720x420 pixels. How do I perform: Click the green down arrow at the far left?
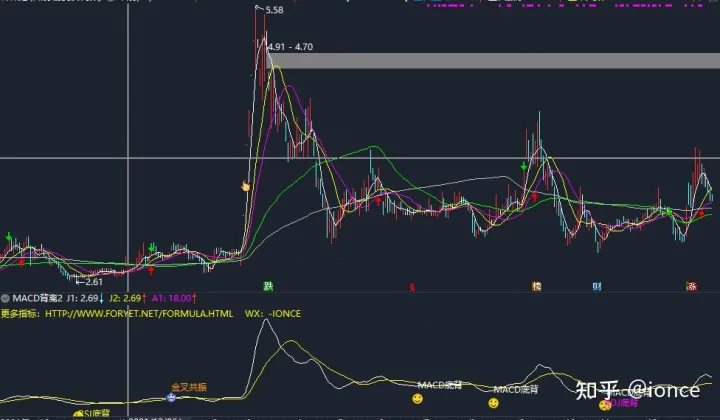[x=10, y=238]
